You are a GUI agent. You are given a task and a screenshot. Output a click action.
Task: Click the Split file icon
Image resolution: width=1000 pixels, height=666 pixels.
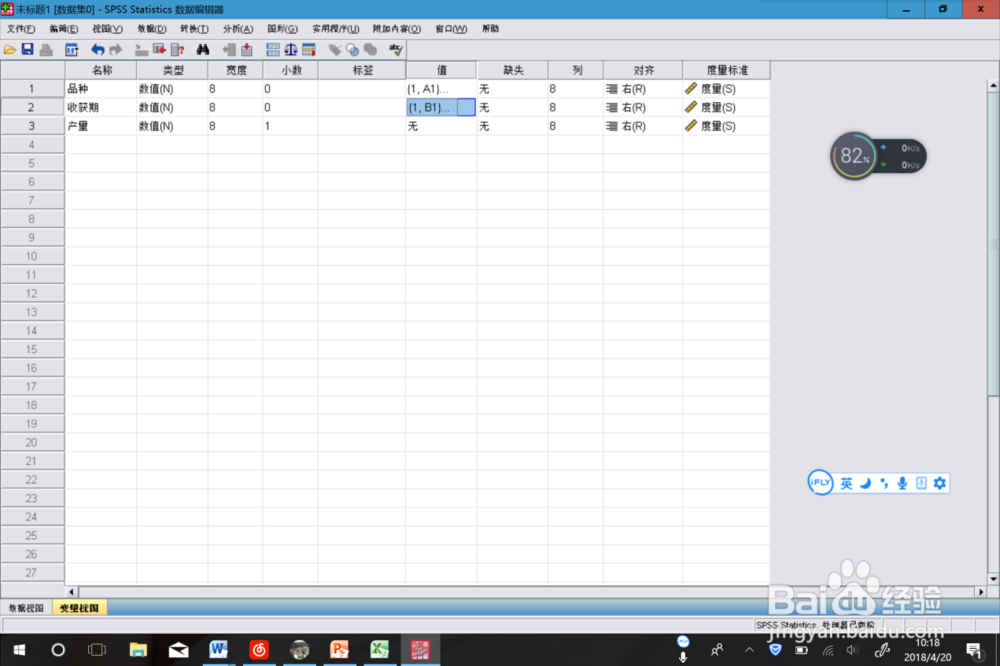pyautogui.click(x=273, y=50)
